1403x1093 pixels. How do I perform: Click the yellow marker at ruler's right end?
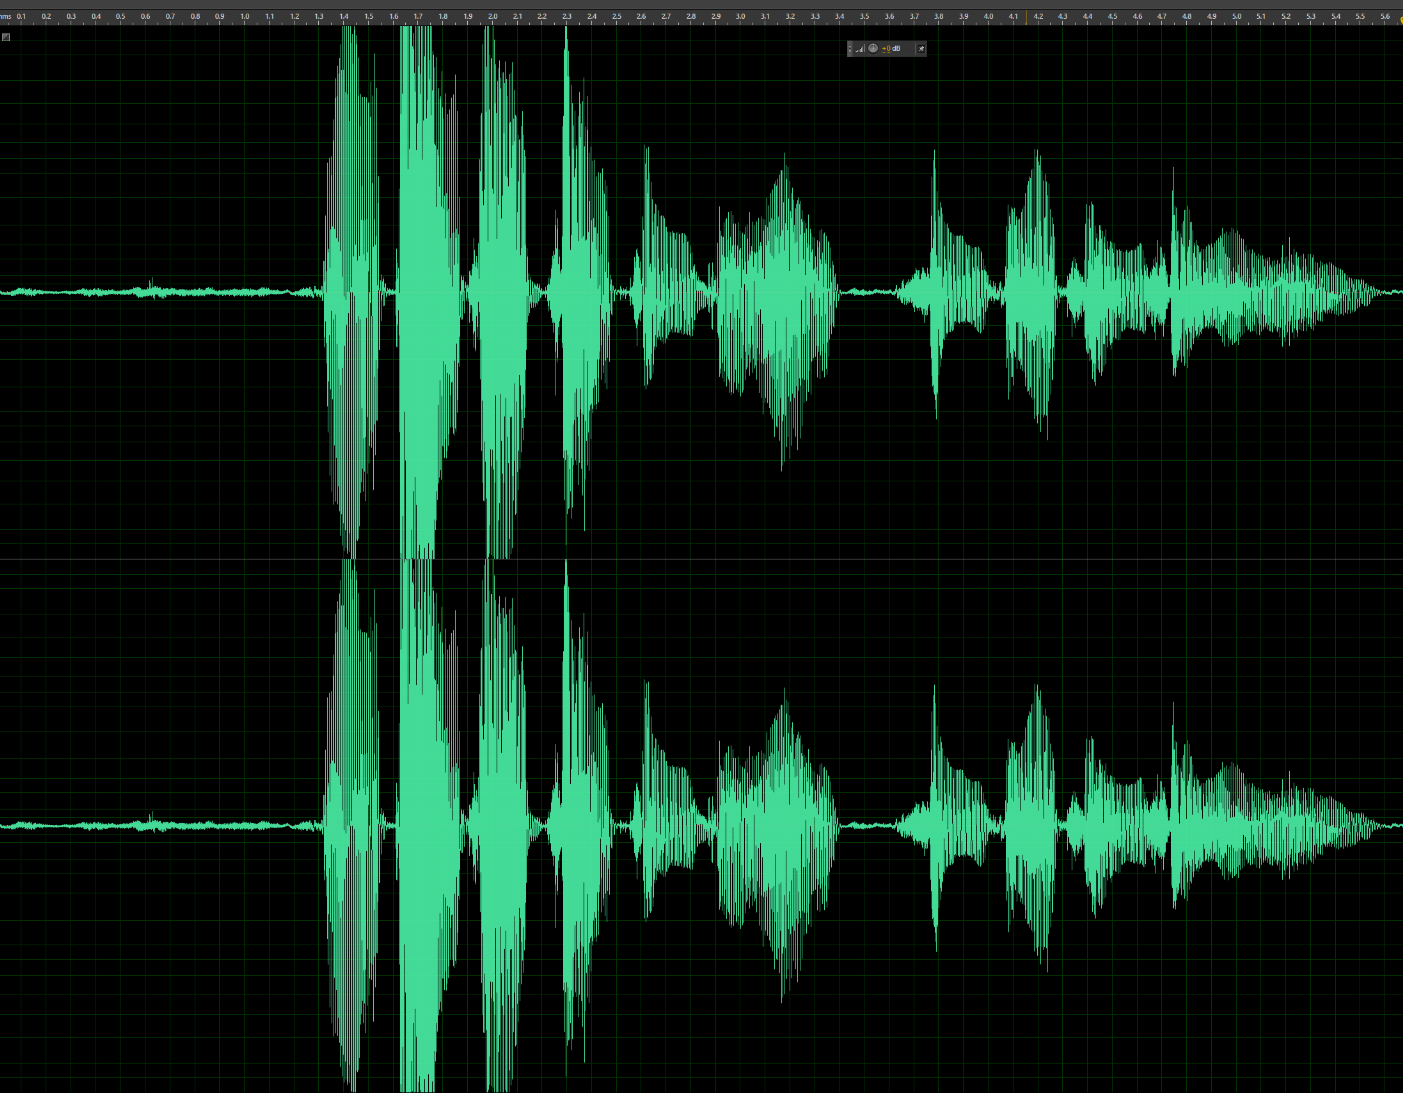click(x=1400, y=18)
